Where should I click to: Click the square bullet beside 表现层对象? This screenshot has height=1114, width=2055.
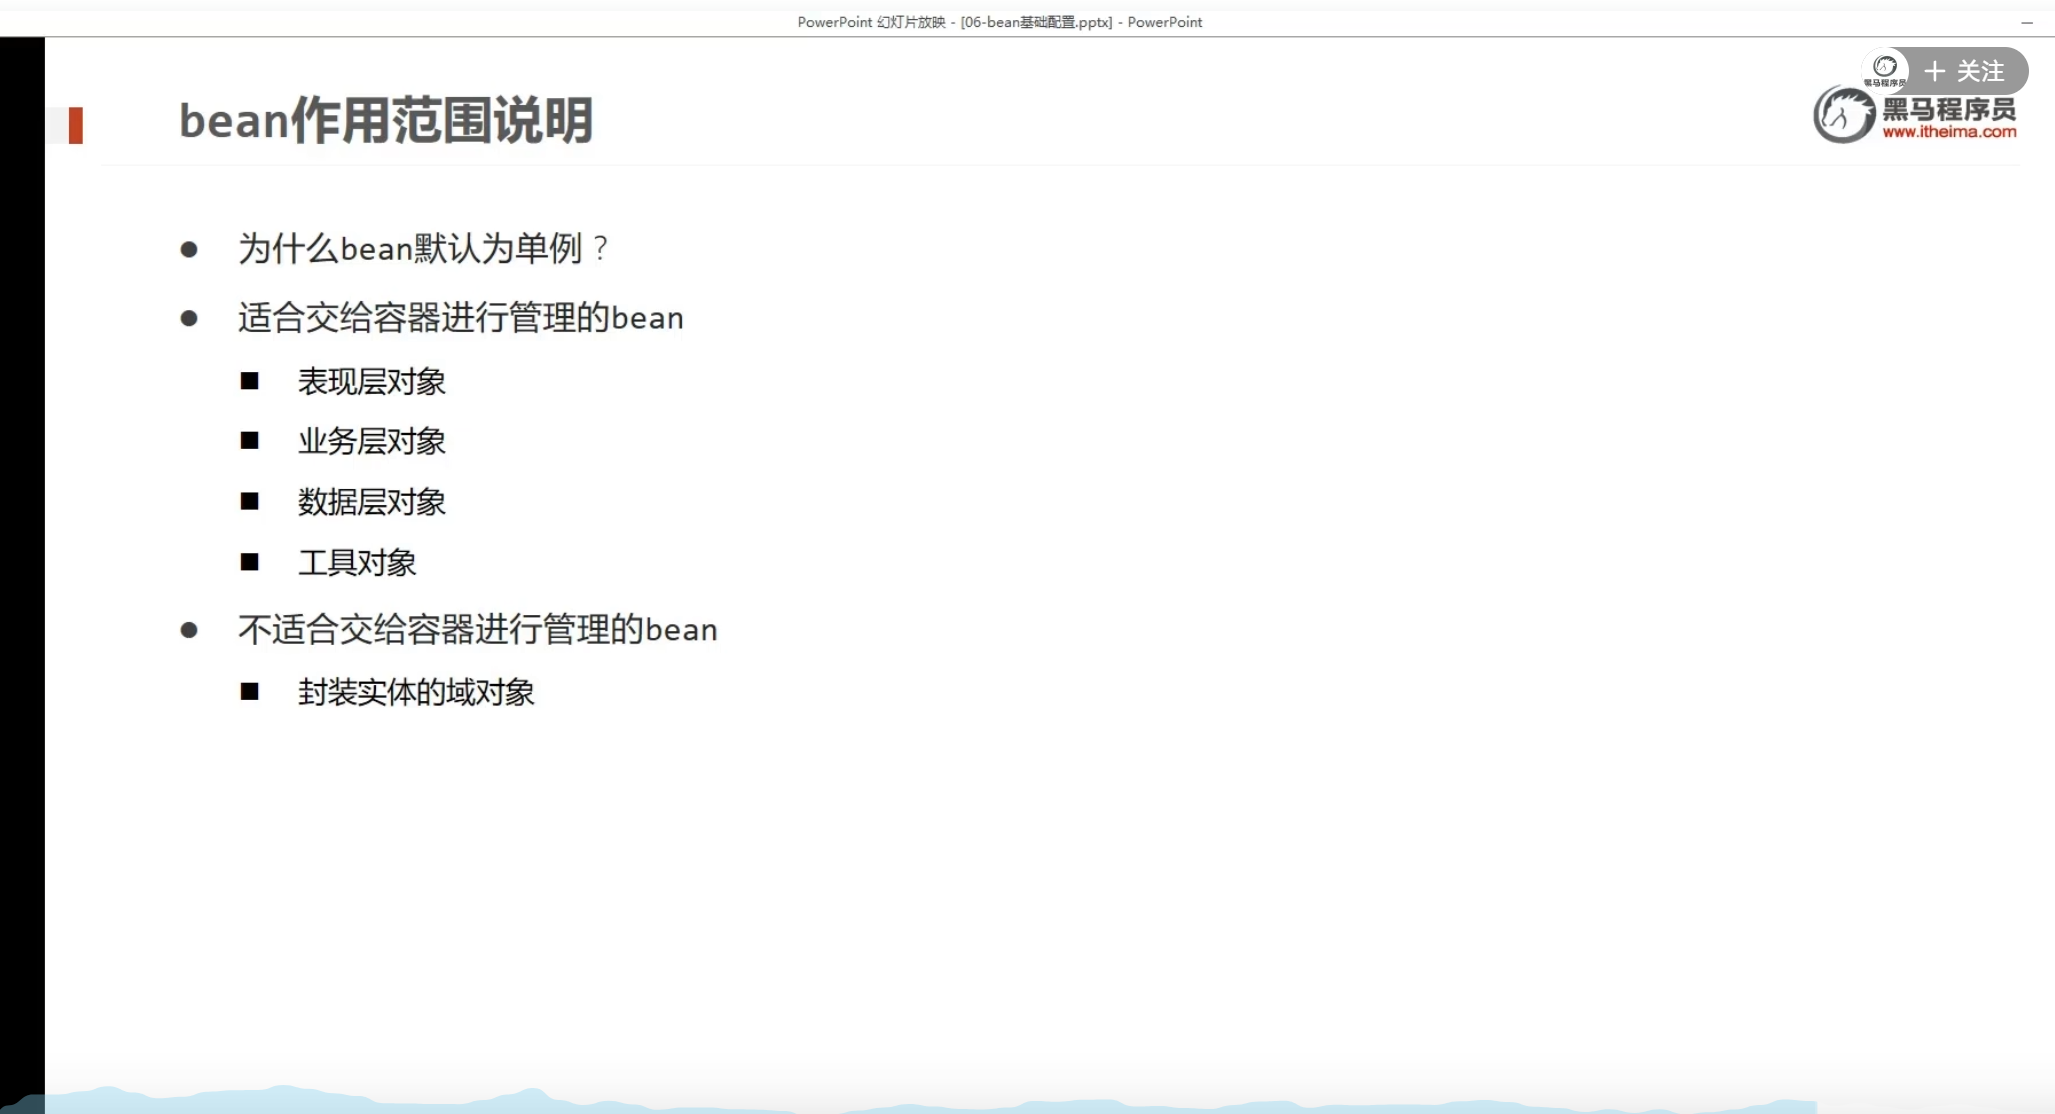pyautogui.click(x=249, y=381)
